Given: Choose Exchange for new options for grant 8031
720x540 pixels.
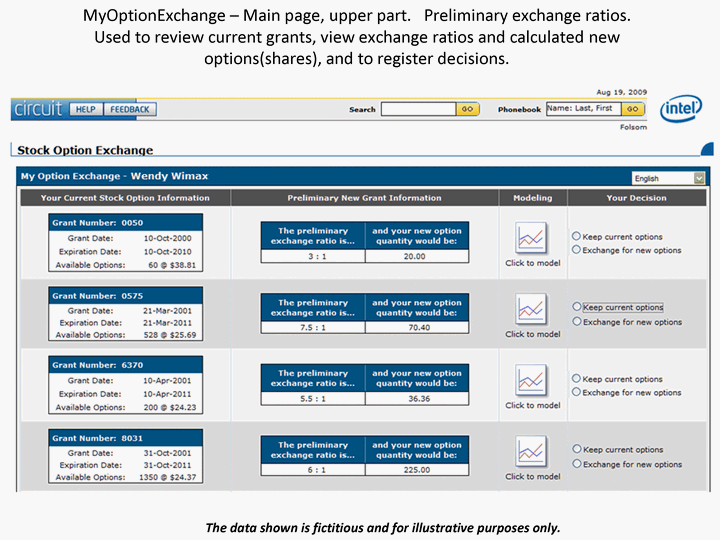Looking at the screenshot, I should click(577, 464).
